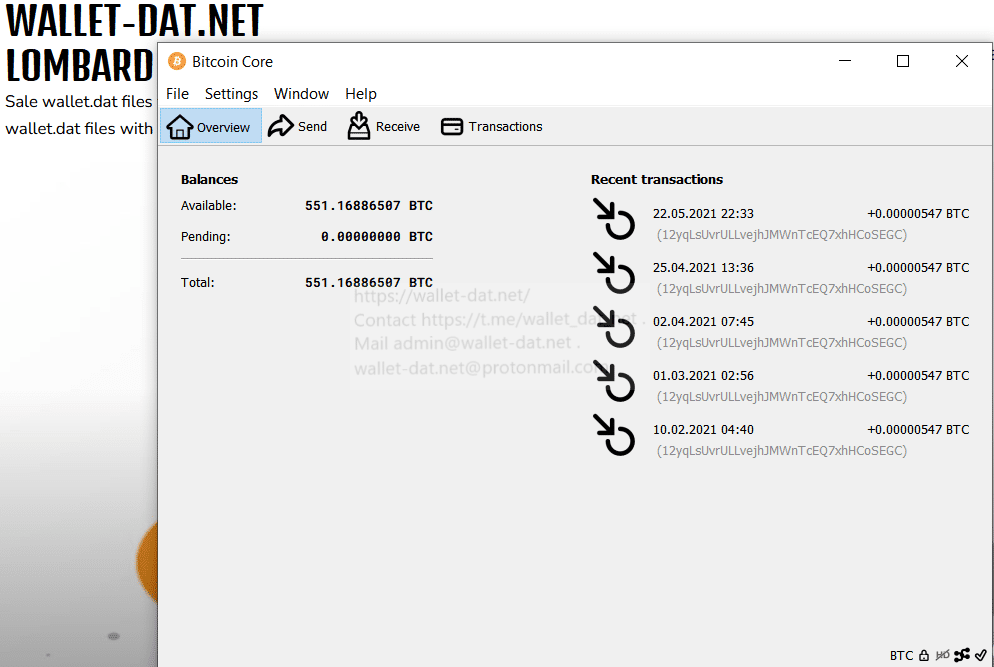
Task: Open the Receive tab
Action: coord(384,126)
